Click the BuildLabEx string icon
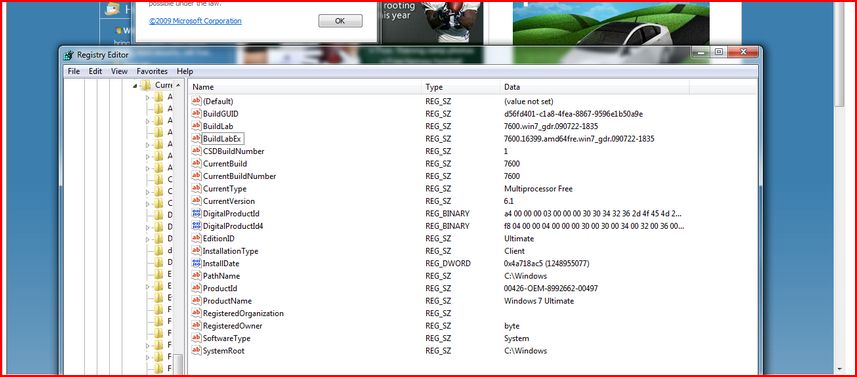 point(197,139)
